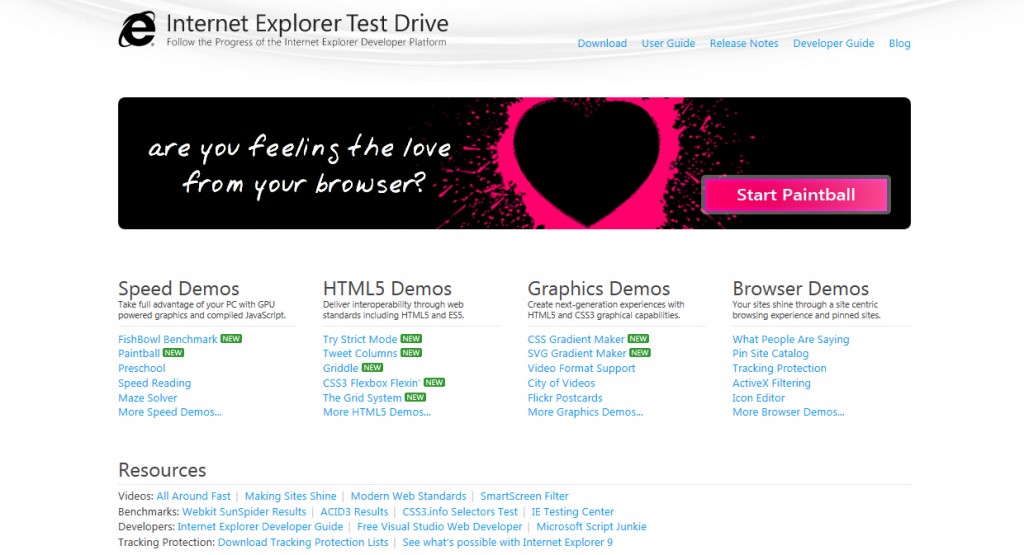Launch the City of Videos demo
1024x555 pixels.
562,383
